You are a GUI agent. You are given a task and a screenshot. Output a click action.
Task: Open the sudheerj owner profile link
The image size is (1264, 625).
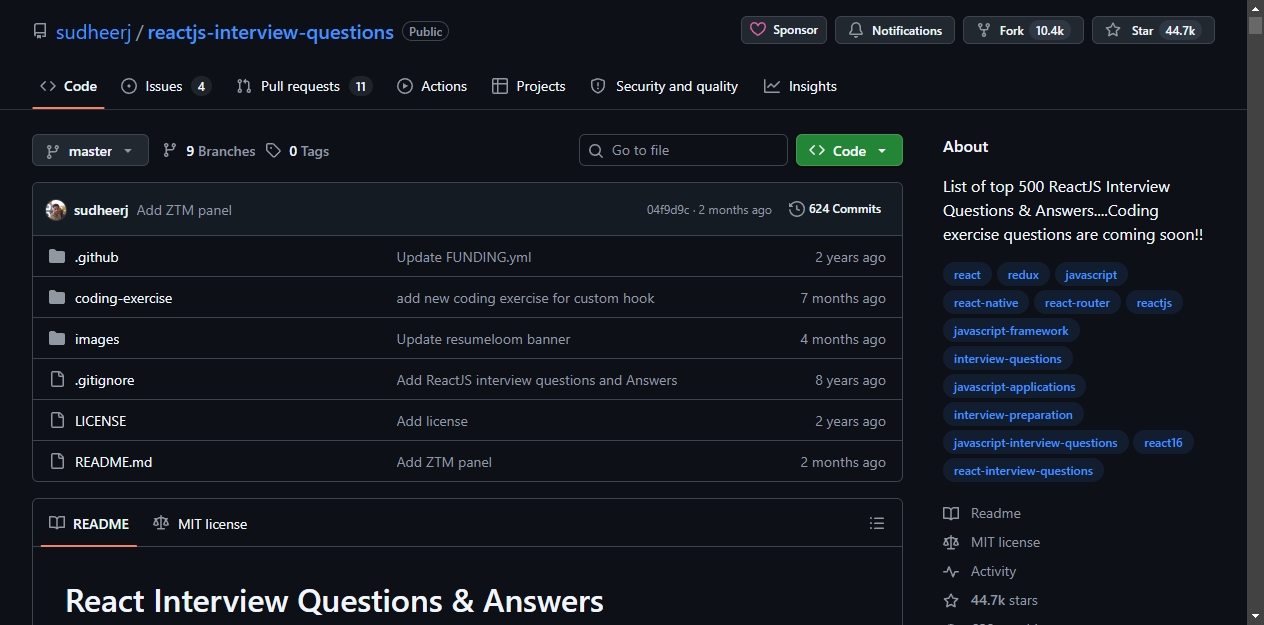click(x=95, y=32)
